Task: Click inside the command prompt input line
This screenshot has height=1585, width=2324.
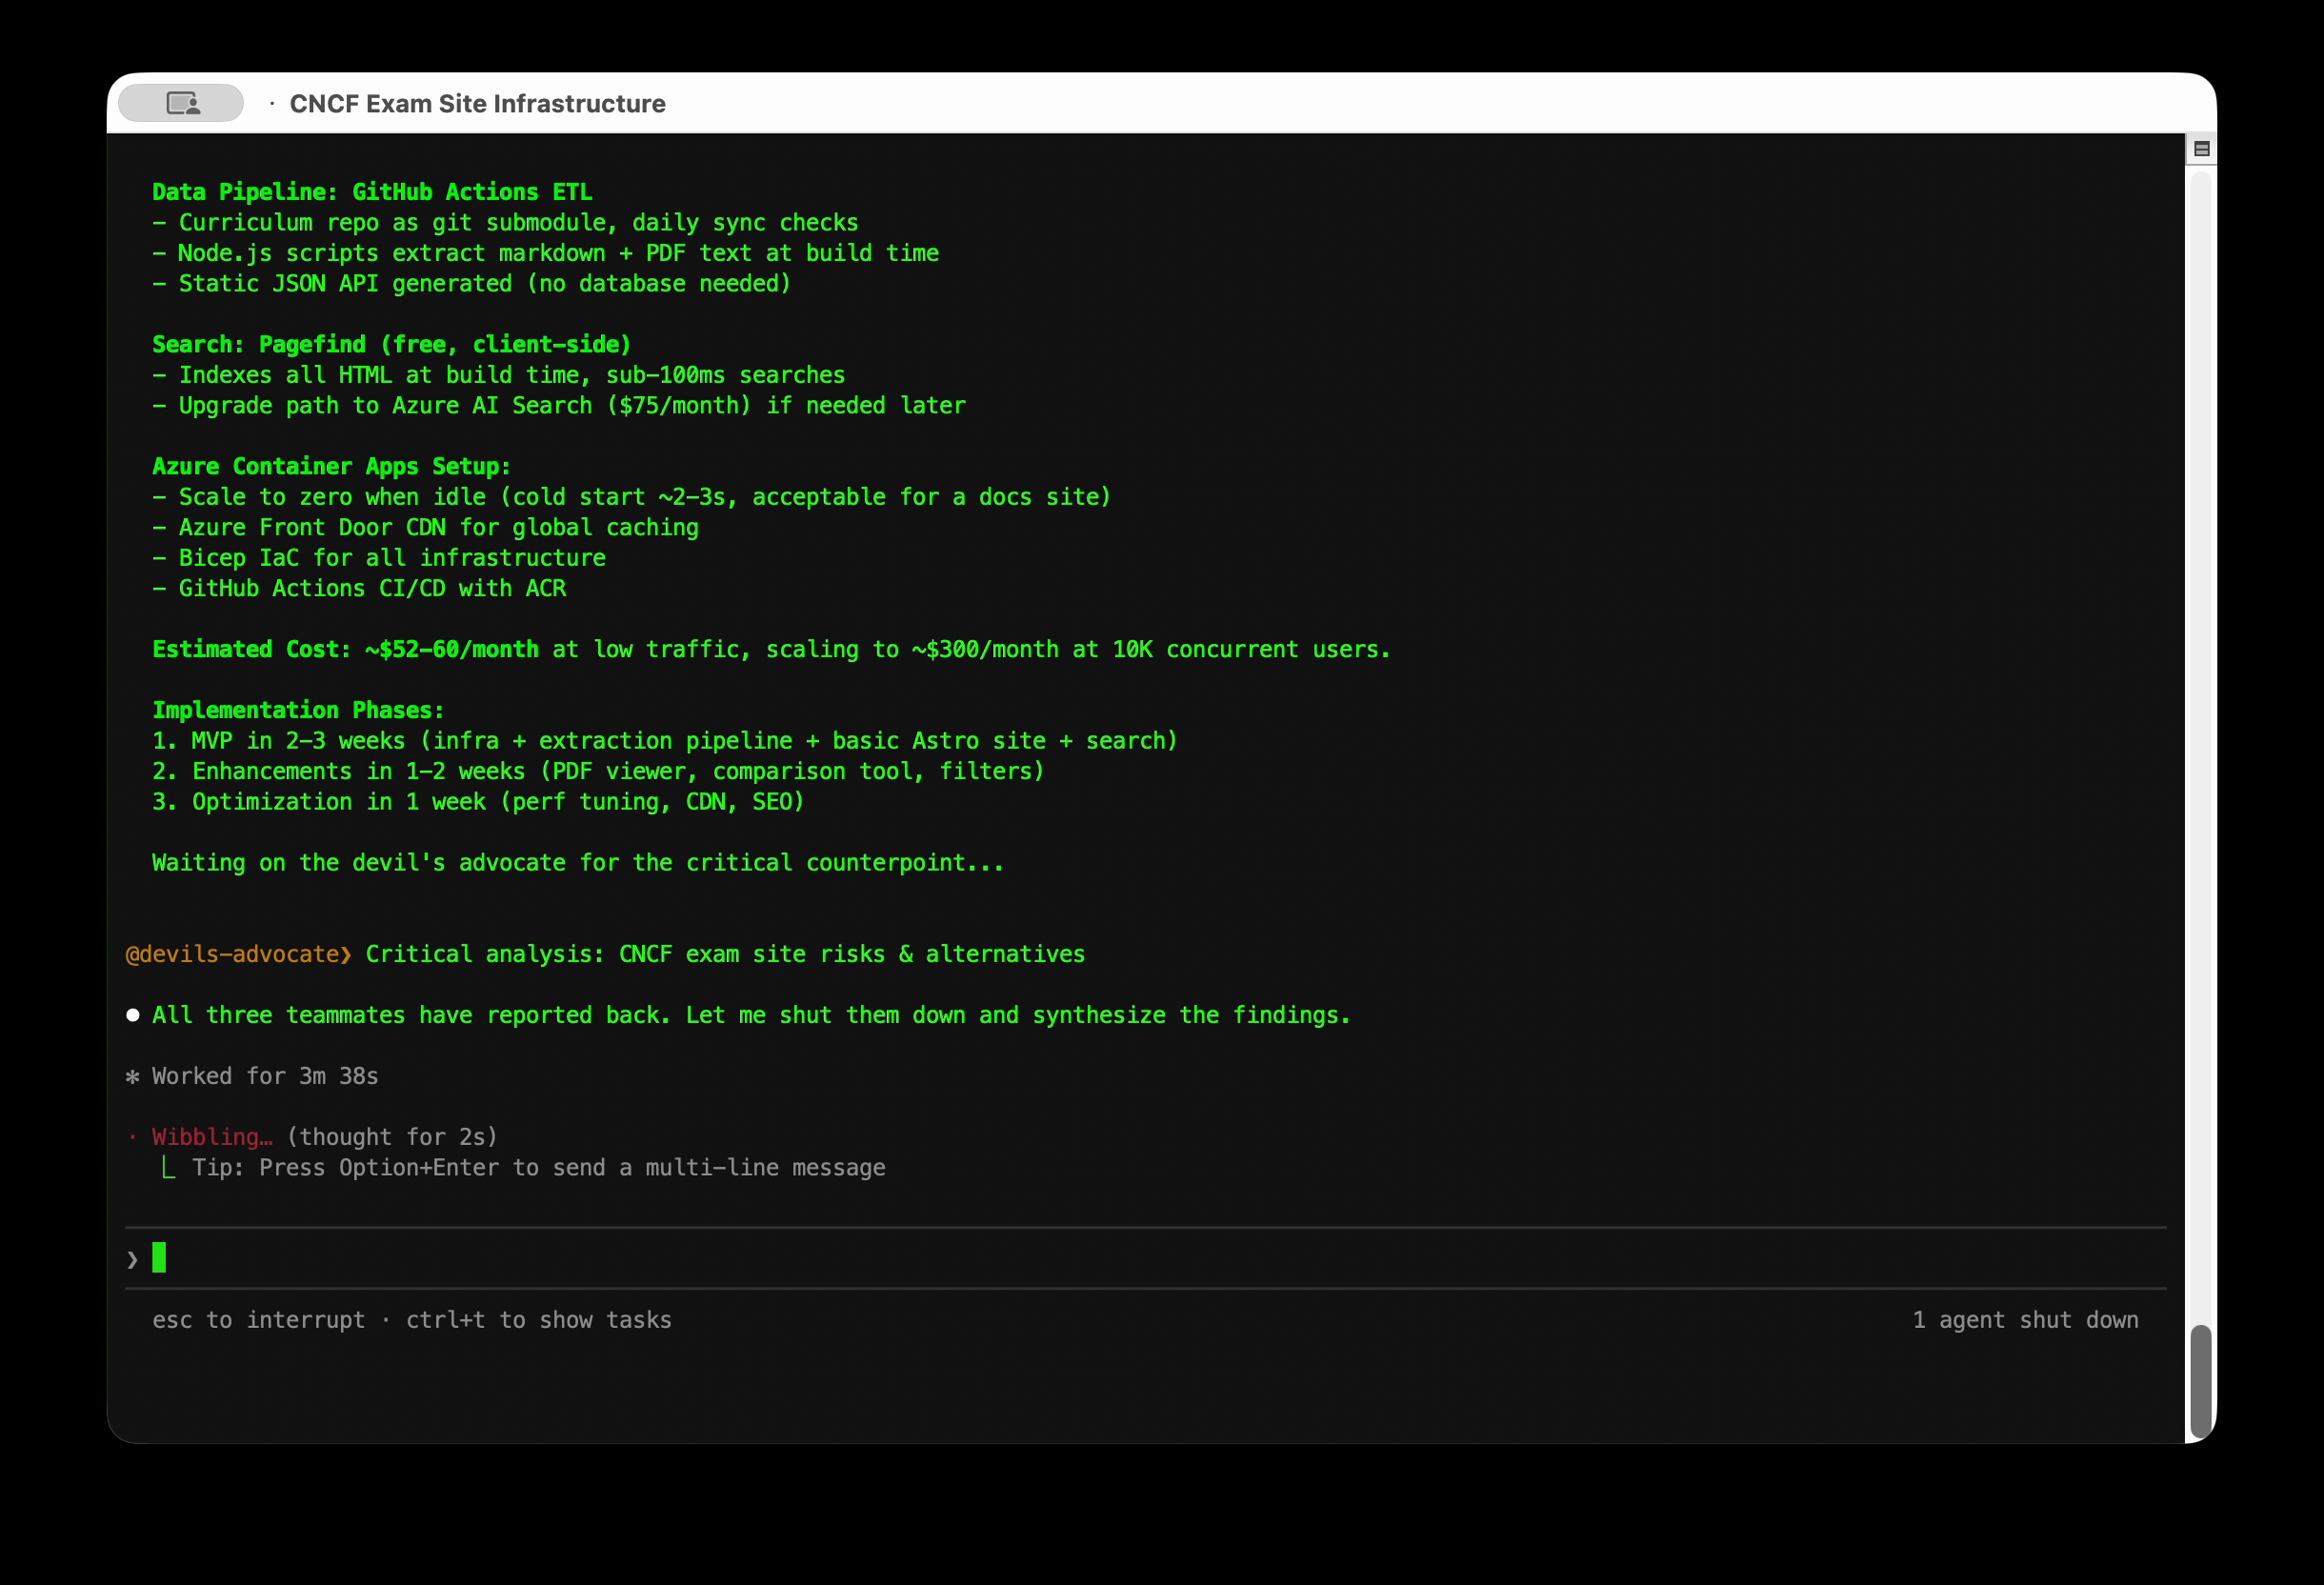Action: (x=1000, y=1258)
